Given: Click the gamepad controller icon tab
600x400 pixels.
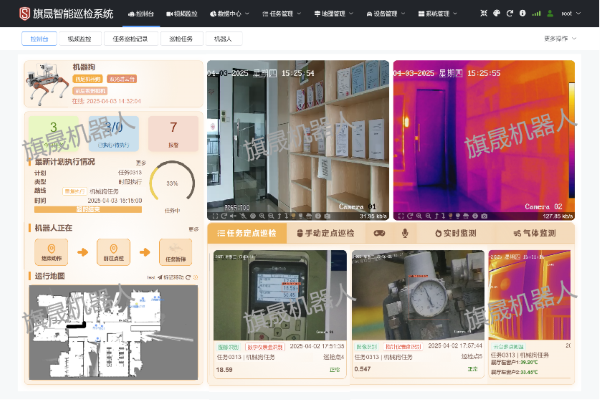Looking at the screenshot, I should click(380, 233).
